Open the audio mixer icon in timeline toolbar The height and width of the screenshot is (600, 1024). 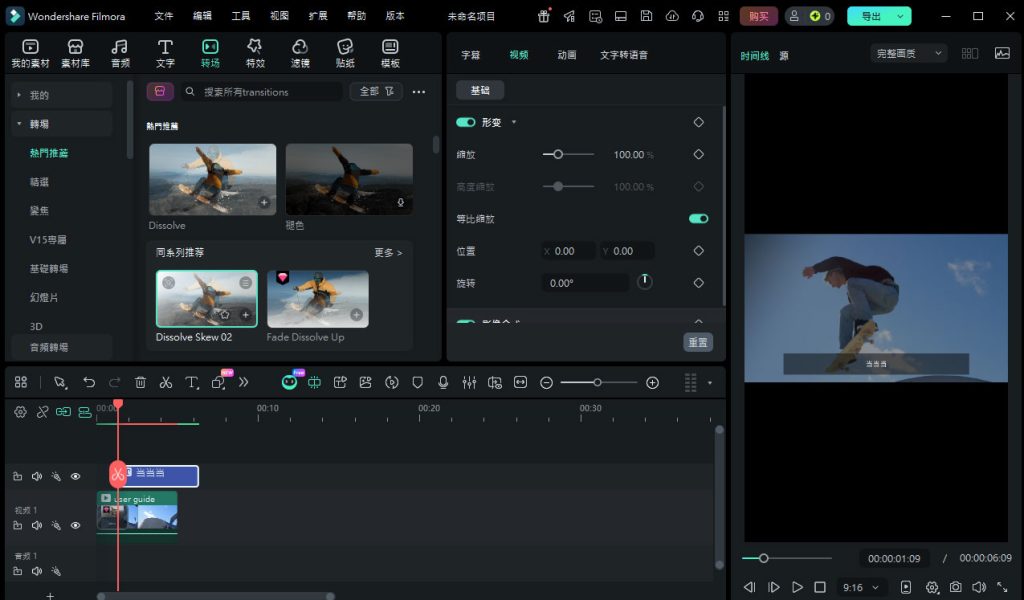[x=469, y=382]
